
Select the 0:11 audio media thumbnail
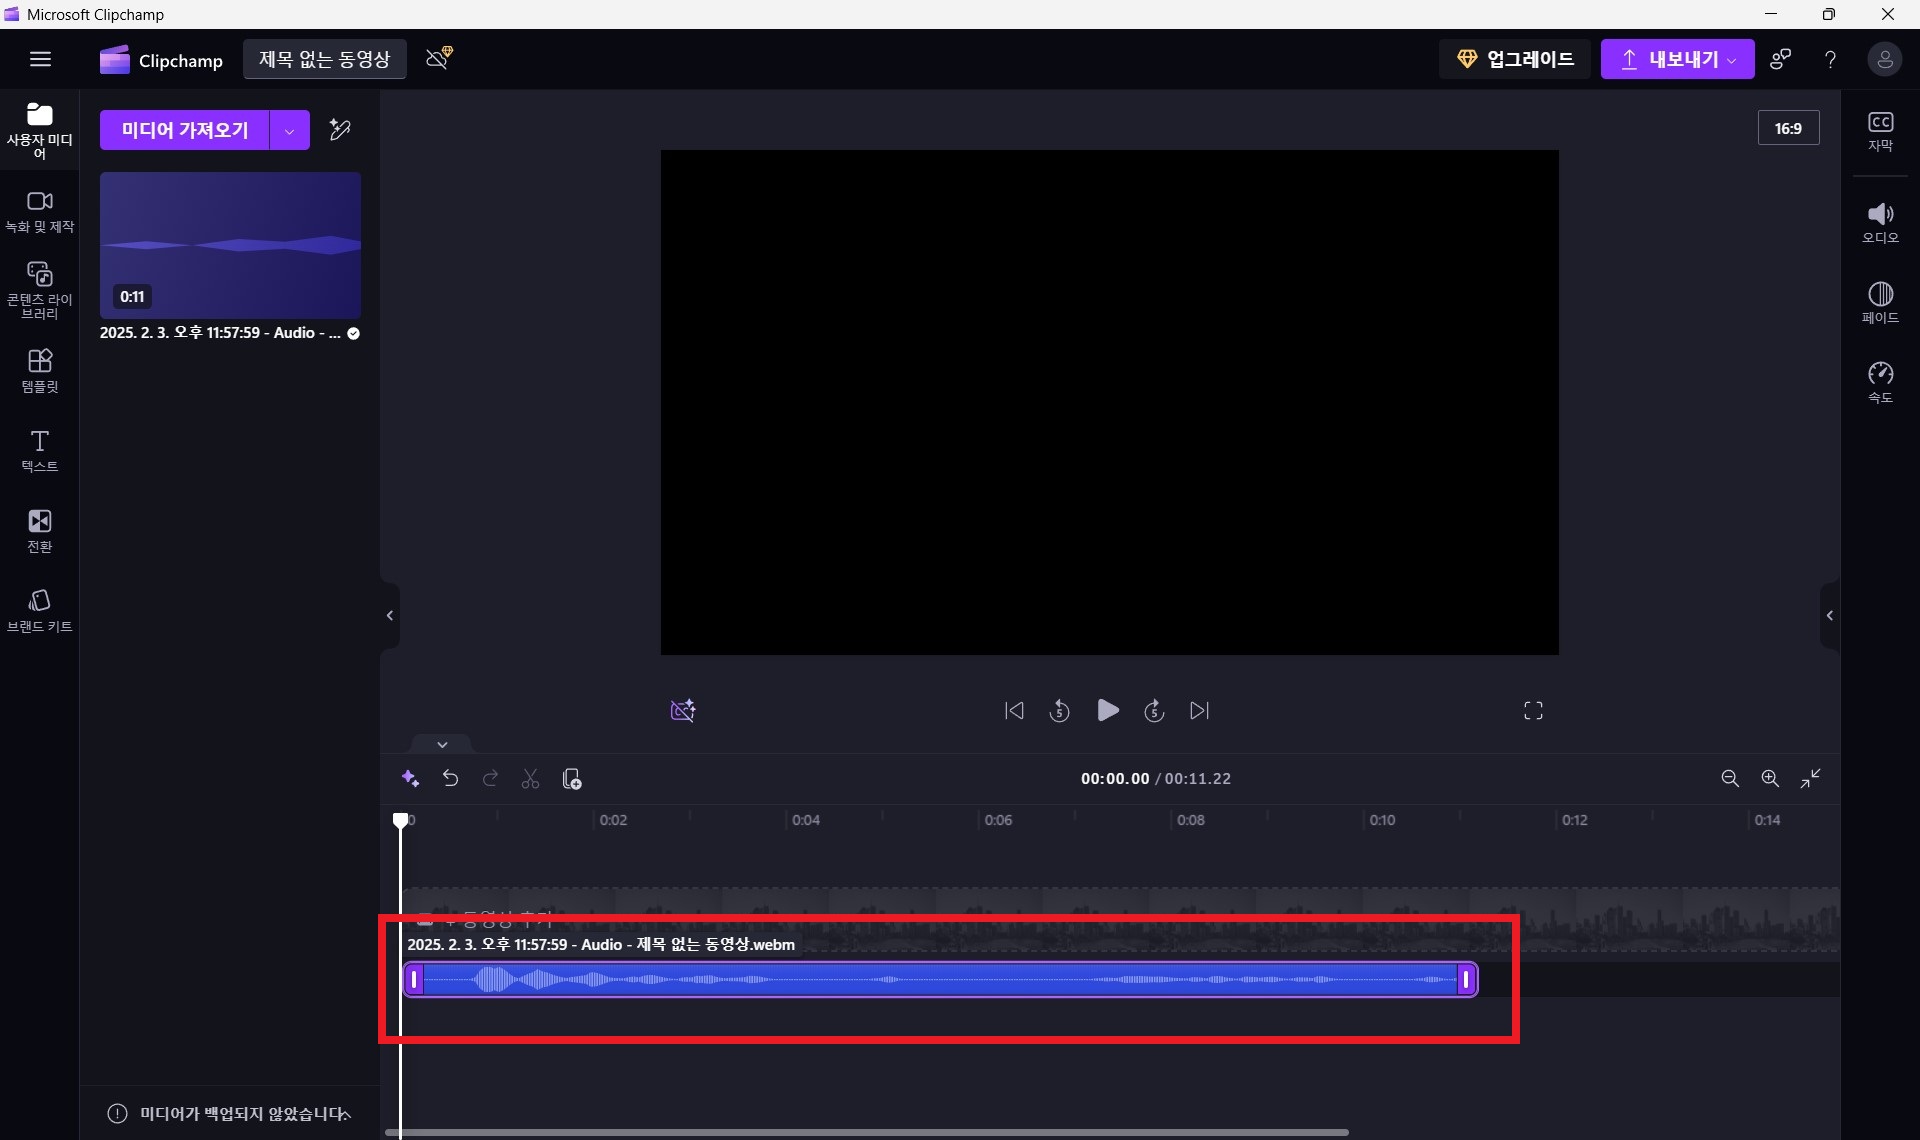[230, 245]
